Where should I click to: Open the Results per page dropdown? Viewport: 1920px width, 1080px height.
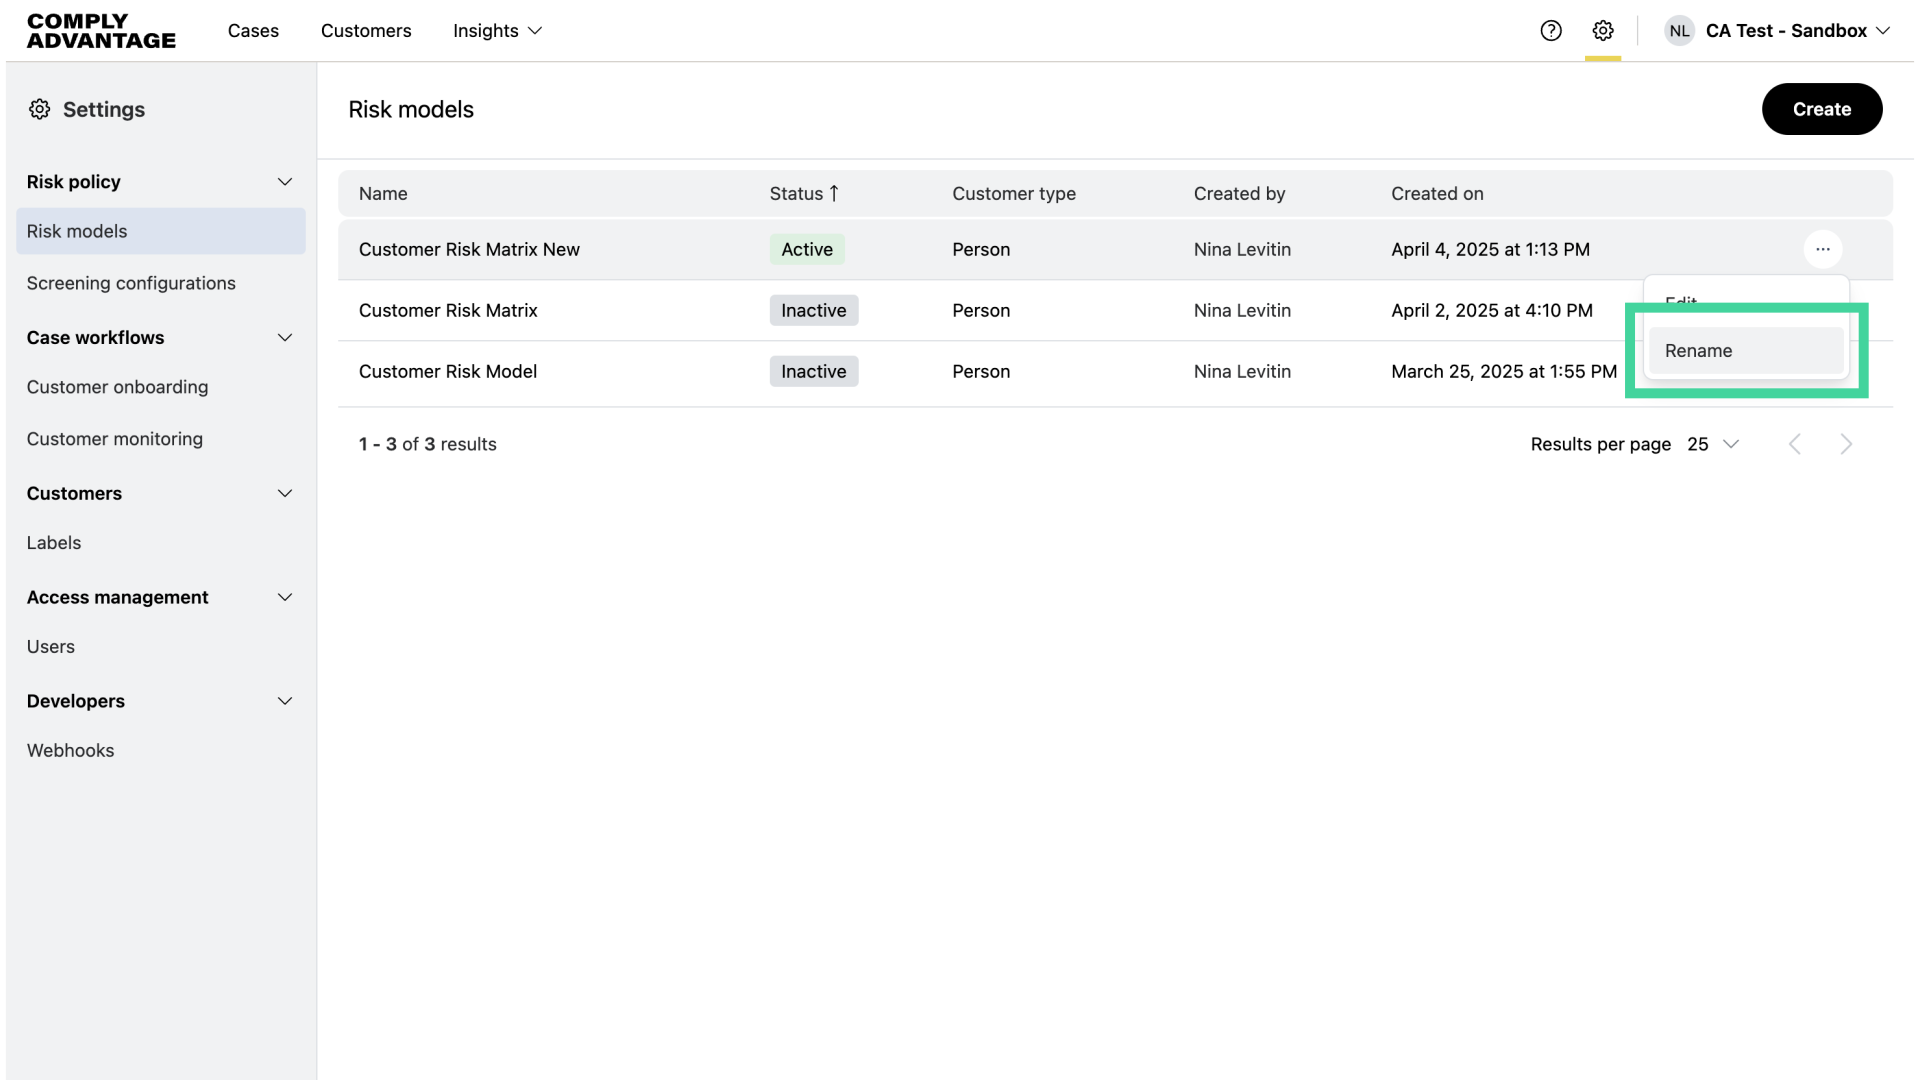click(x=1713, y=444)
